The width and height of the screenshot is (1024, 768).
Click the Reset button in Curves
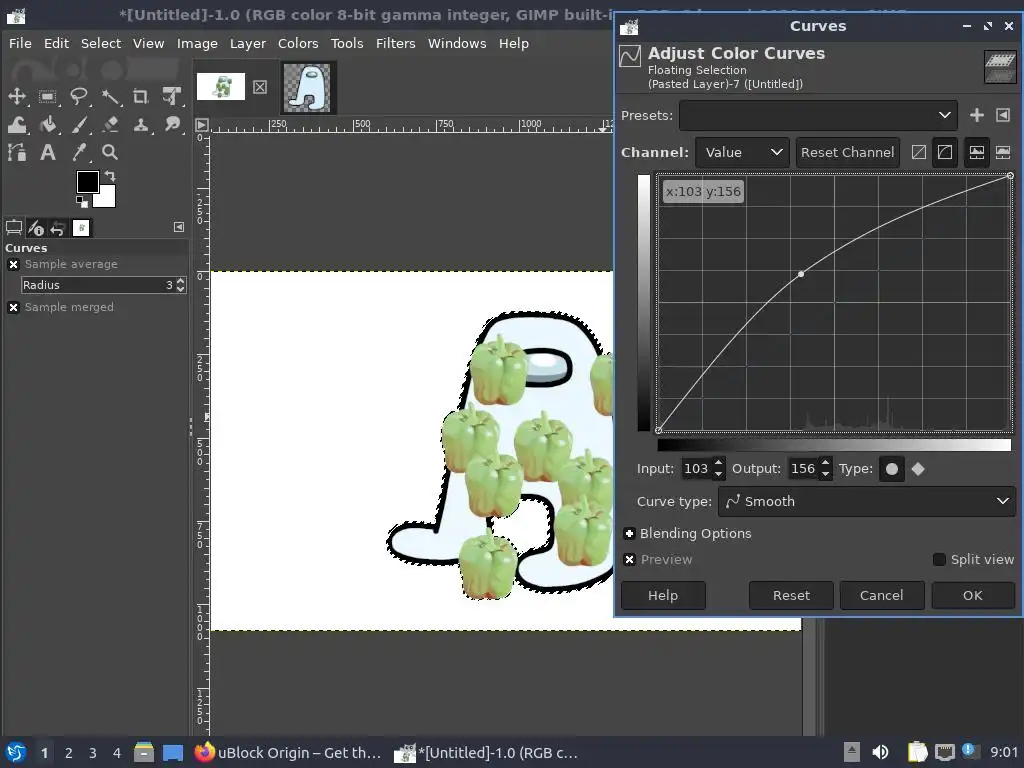(791, 596)
